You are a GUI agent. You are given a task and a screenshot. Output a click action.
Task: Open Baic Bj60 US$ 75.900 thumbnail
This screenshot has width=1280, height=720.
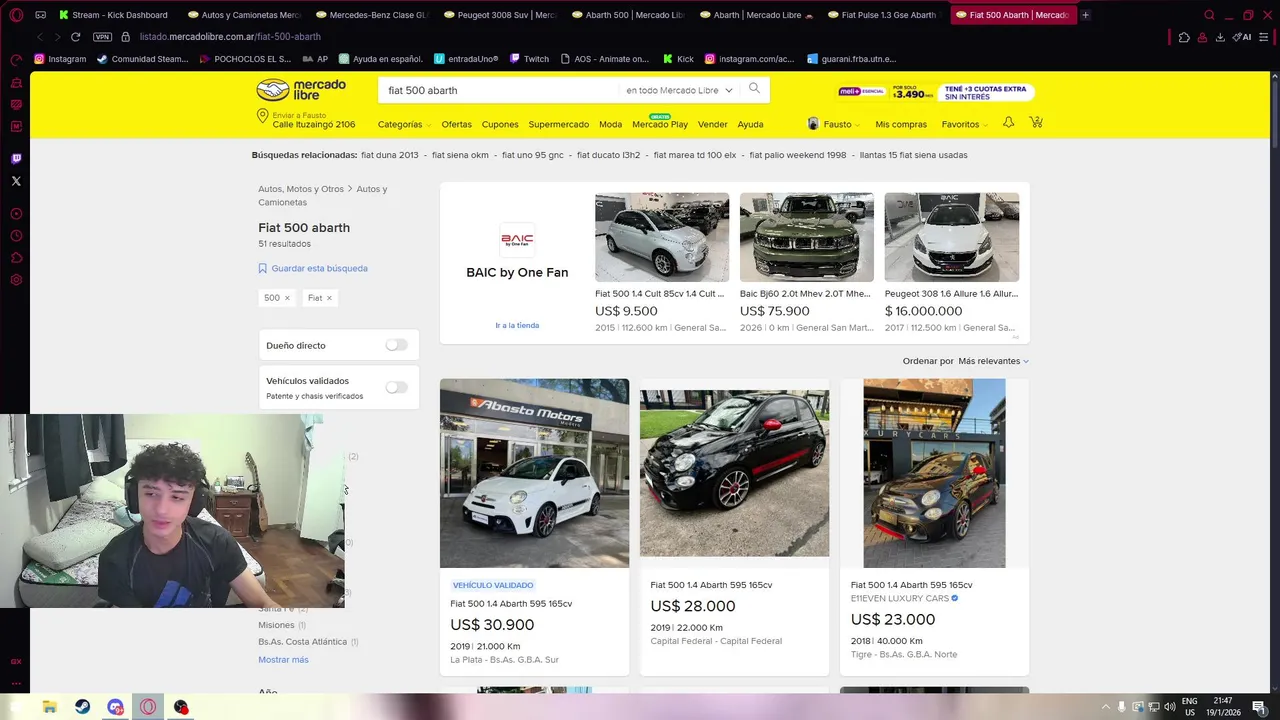pos(807,237)
